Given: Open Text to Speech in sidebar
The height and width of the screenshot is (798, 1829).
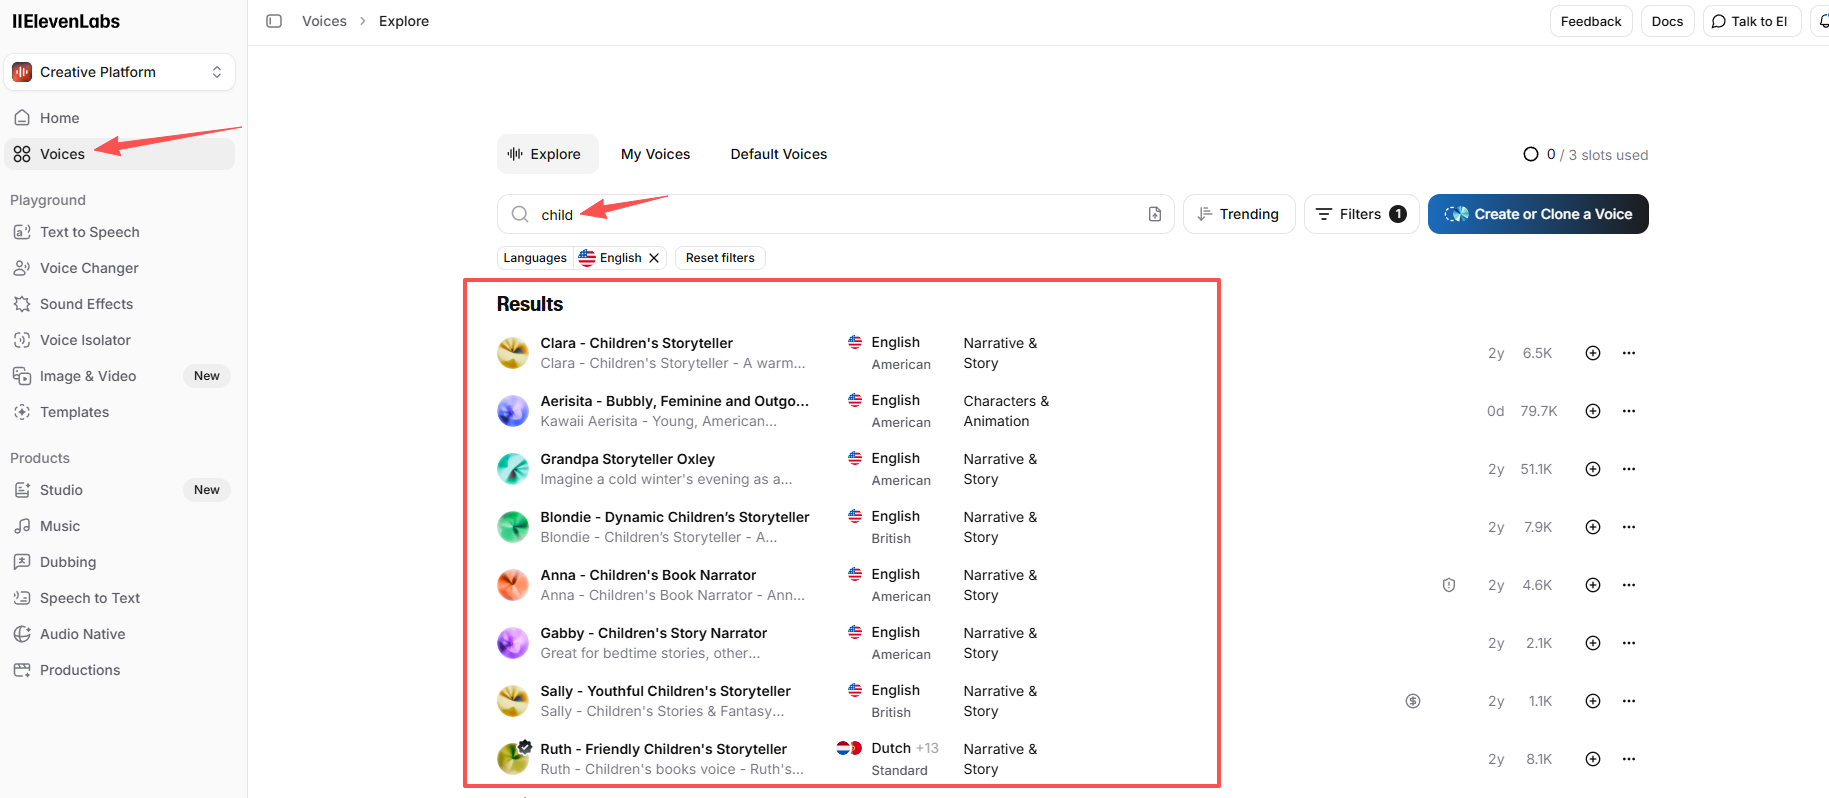Looking at the screenshot, I should coord(89,232).
